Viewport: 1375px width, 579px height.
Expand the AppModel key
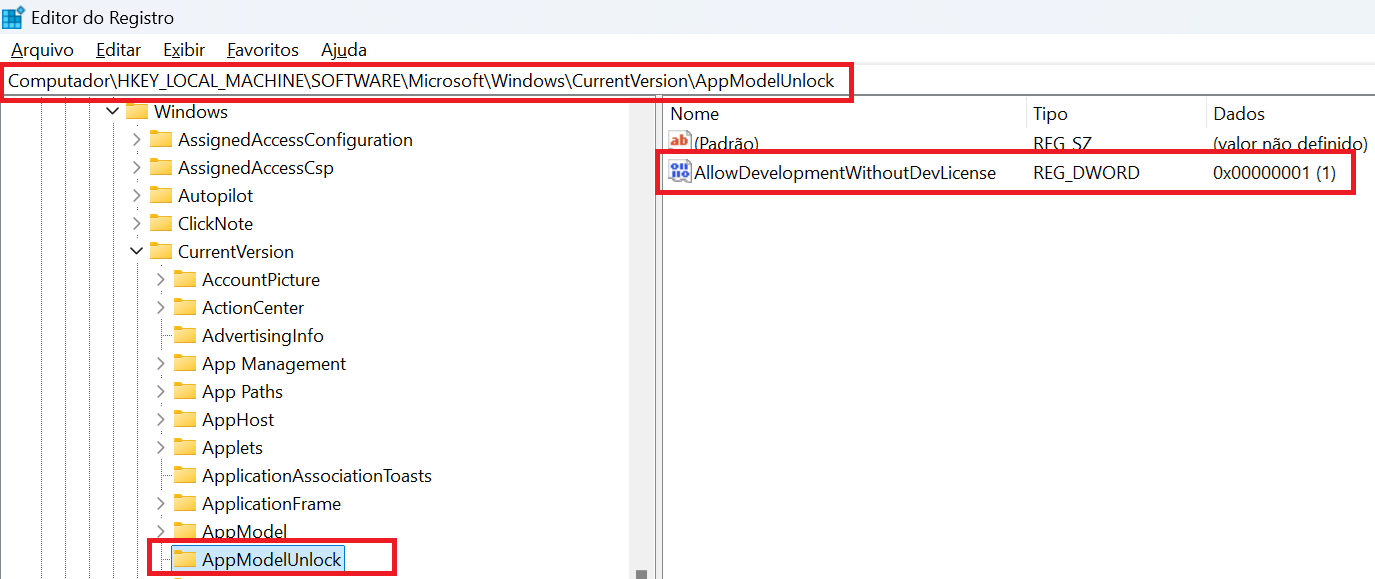161,532
